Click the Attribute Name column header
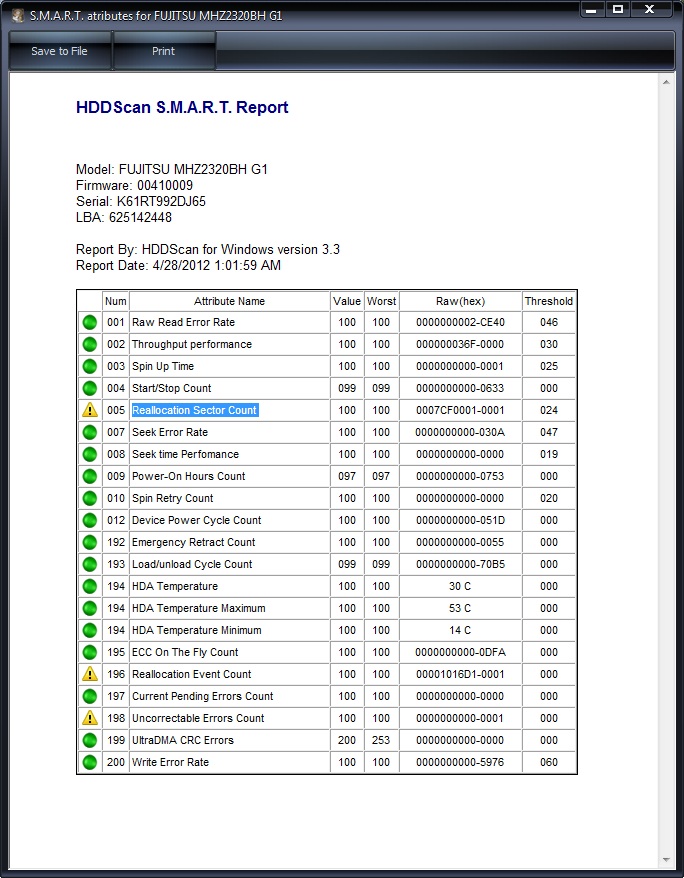Image resolution: width=684 pixels, height=878 pixels. (x=229, y=301)
